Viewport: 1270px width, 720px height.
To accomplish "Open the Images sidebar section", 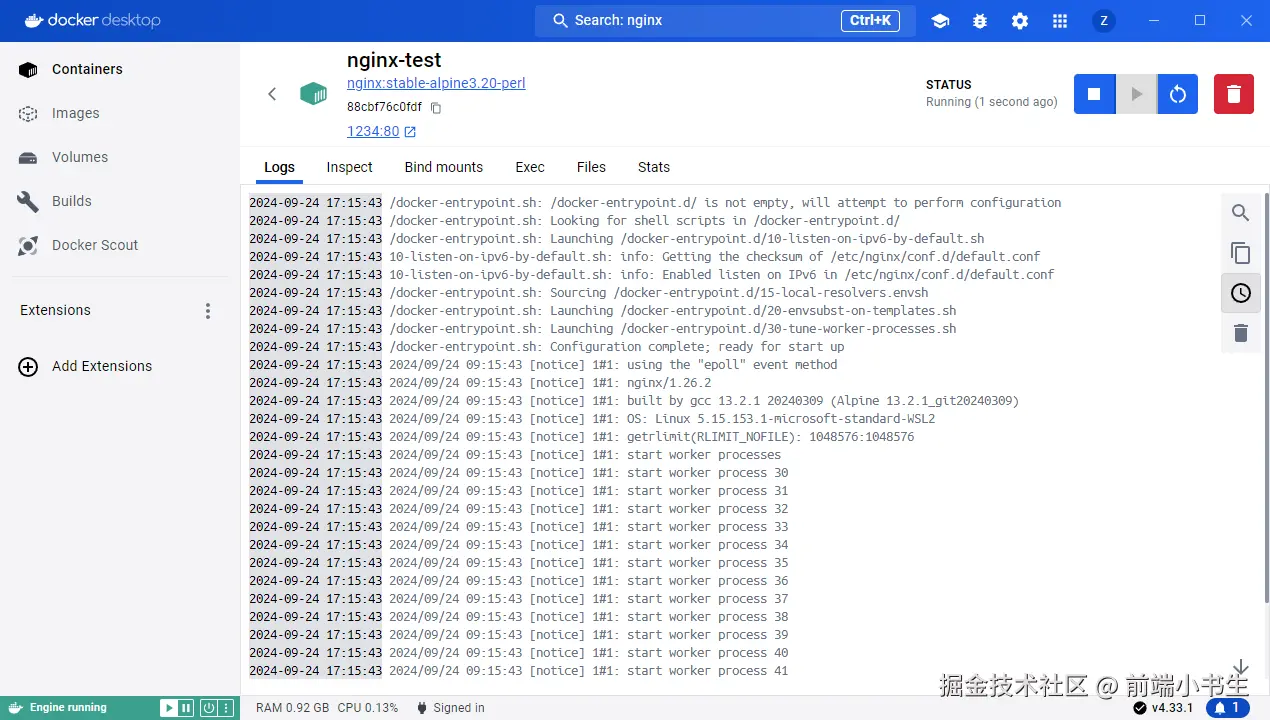I will [x=120, y=113].
